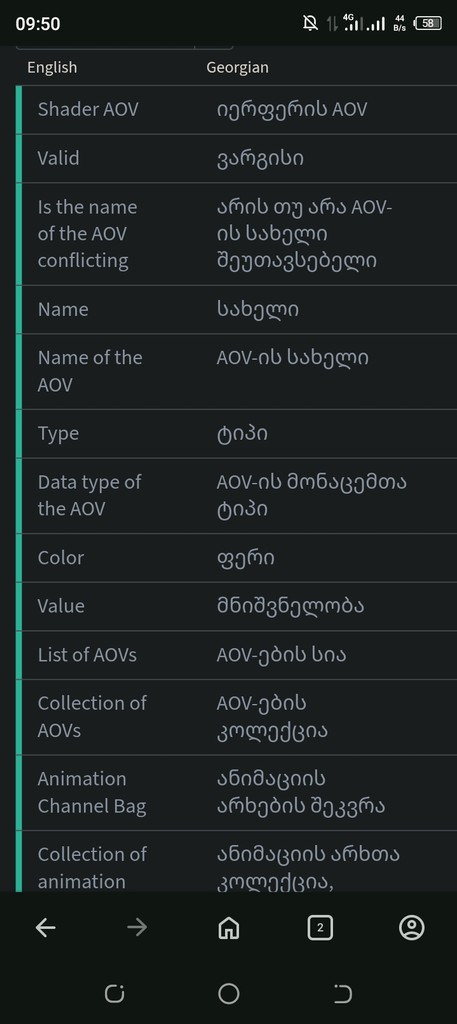Screen dimensions: 457x1024
Task: Open the profile account icon
Action: click(x=411, y=927)
